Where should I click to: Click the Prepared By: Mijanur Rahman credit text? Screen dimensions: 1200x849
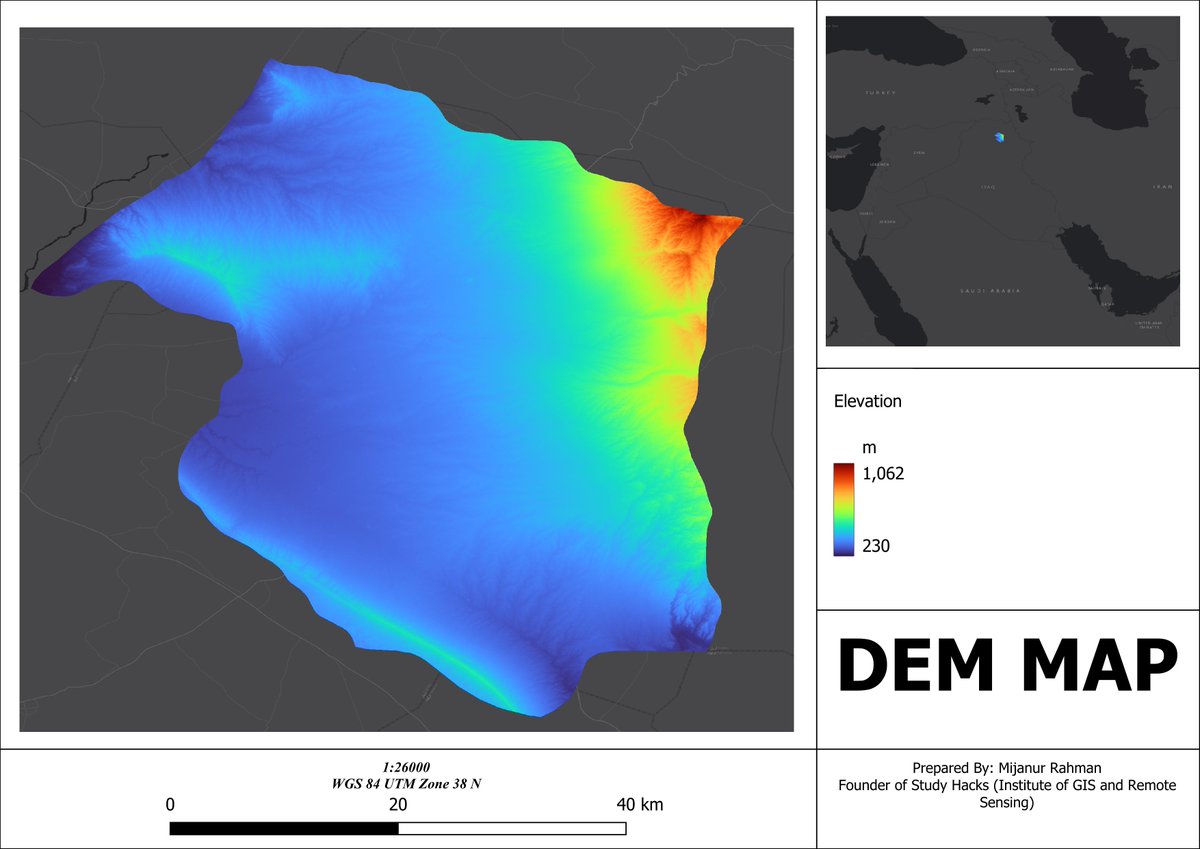coord(1009,766)
